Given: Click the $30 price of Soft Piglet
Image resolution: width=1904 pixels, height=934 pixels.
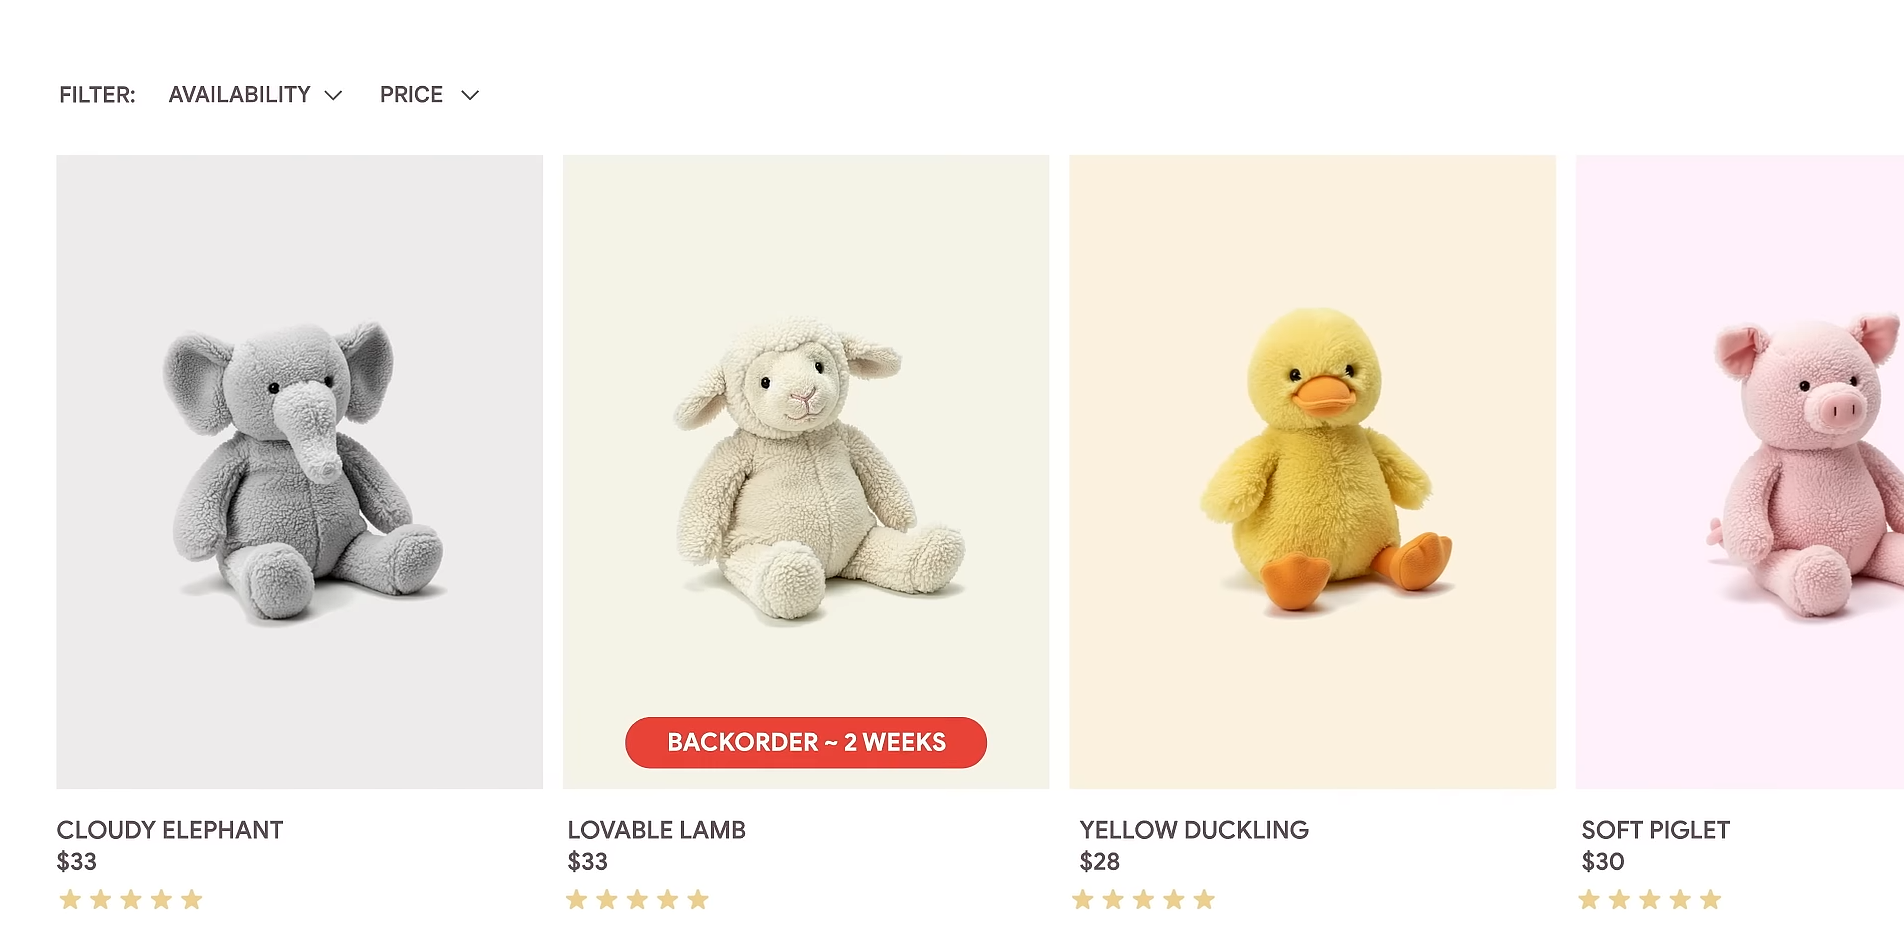Looking at the screenshot, I should 1603,862.
